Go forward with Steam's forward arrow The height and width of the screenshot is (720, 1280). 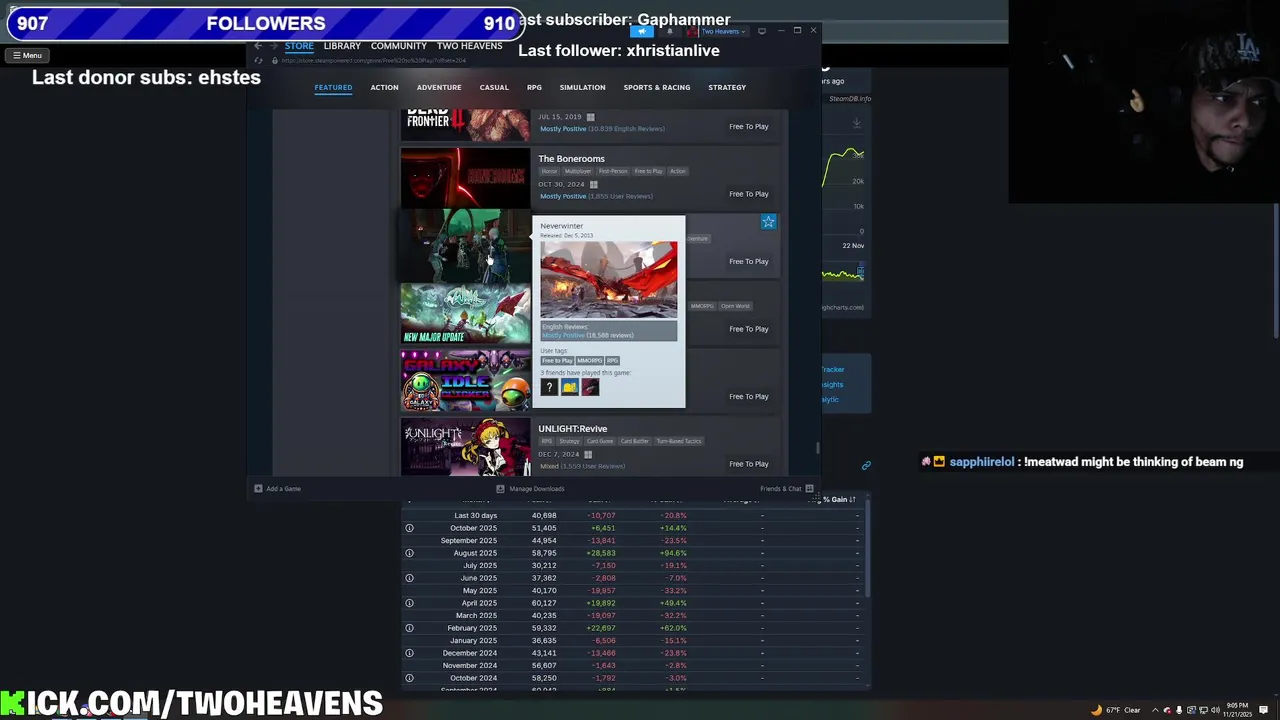(273, 46)
